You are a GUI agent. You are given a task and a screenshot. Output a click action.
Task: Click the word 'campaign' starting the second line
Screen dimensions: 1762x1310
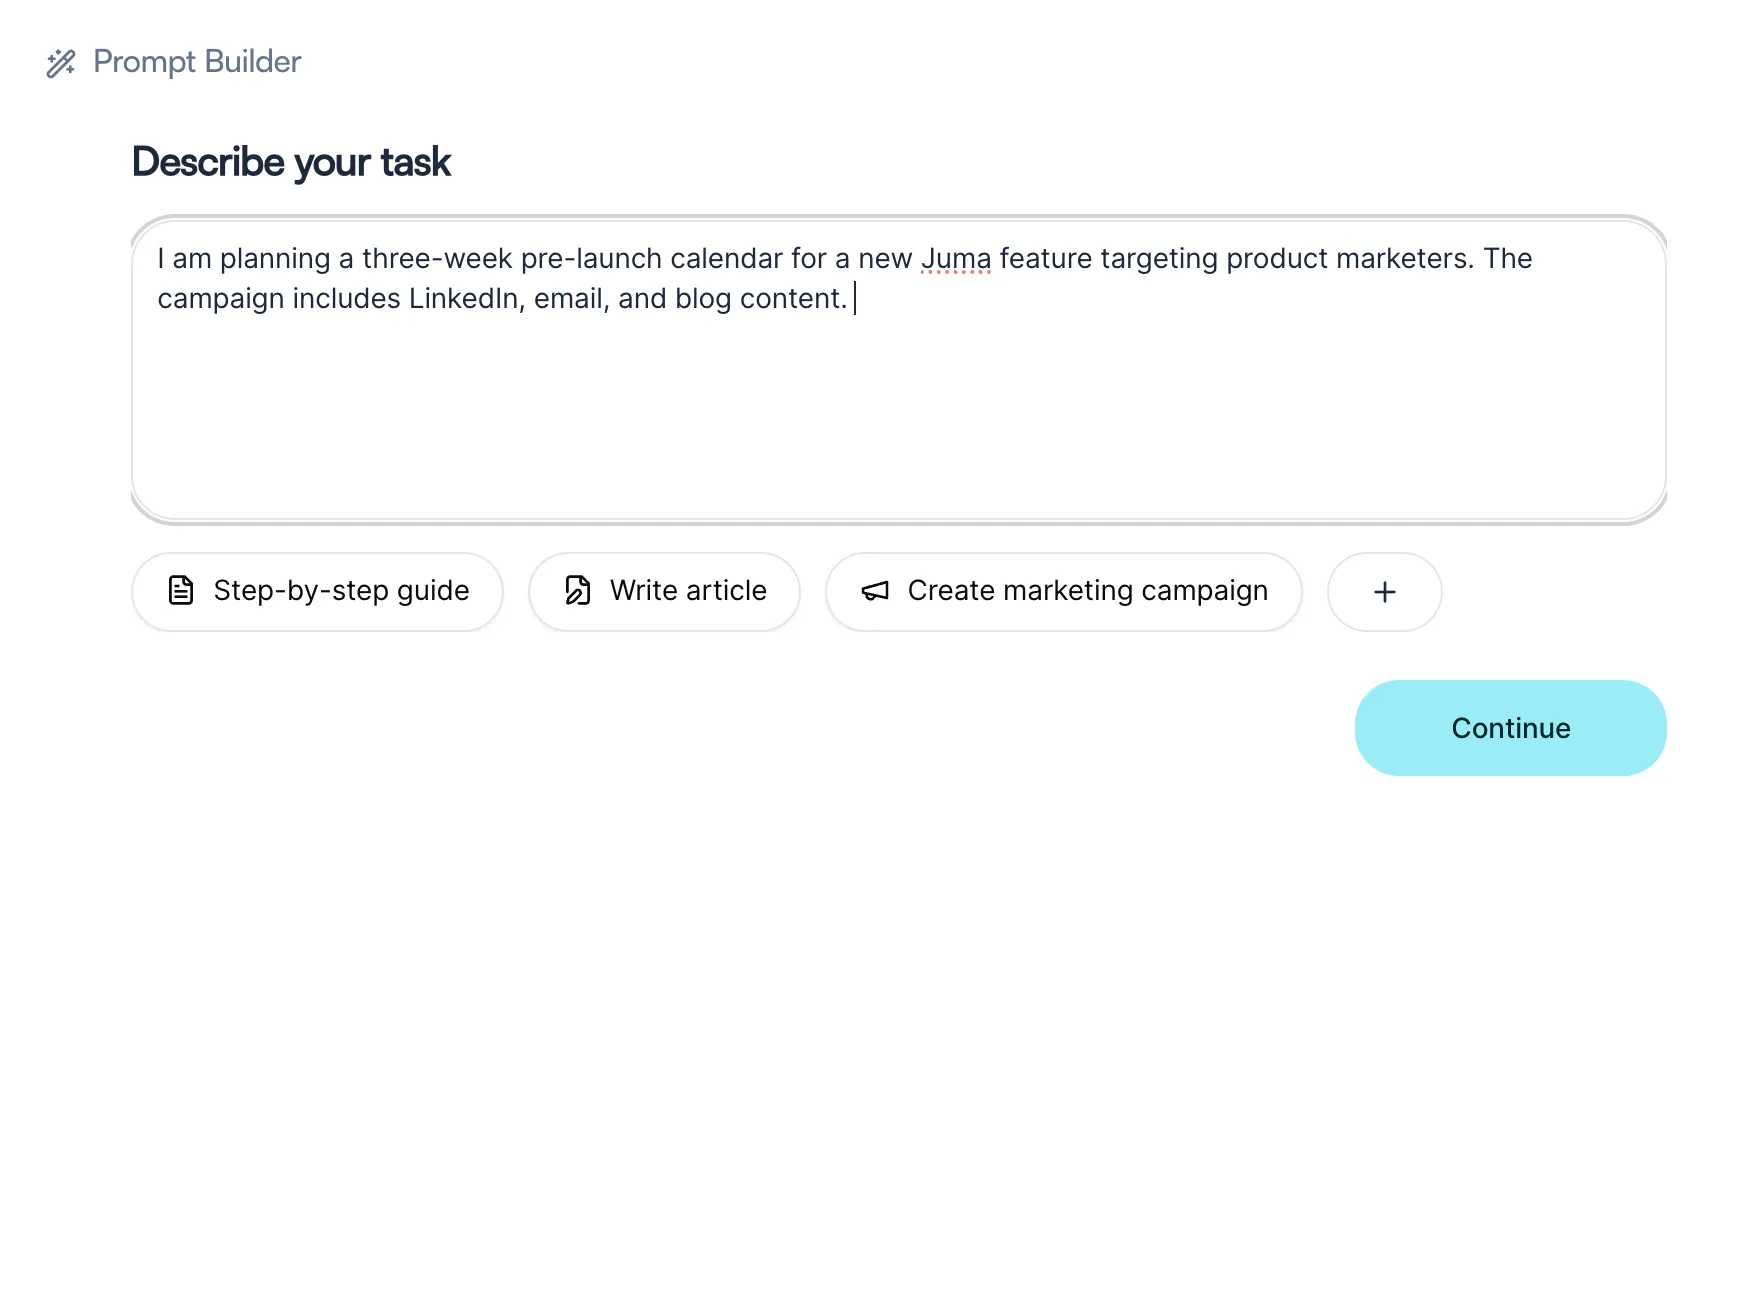pos(221,299)
